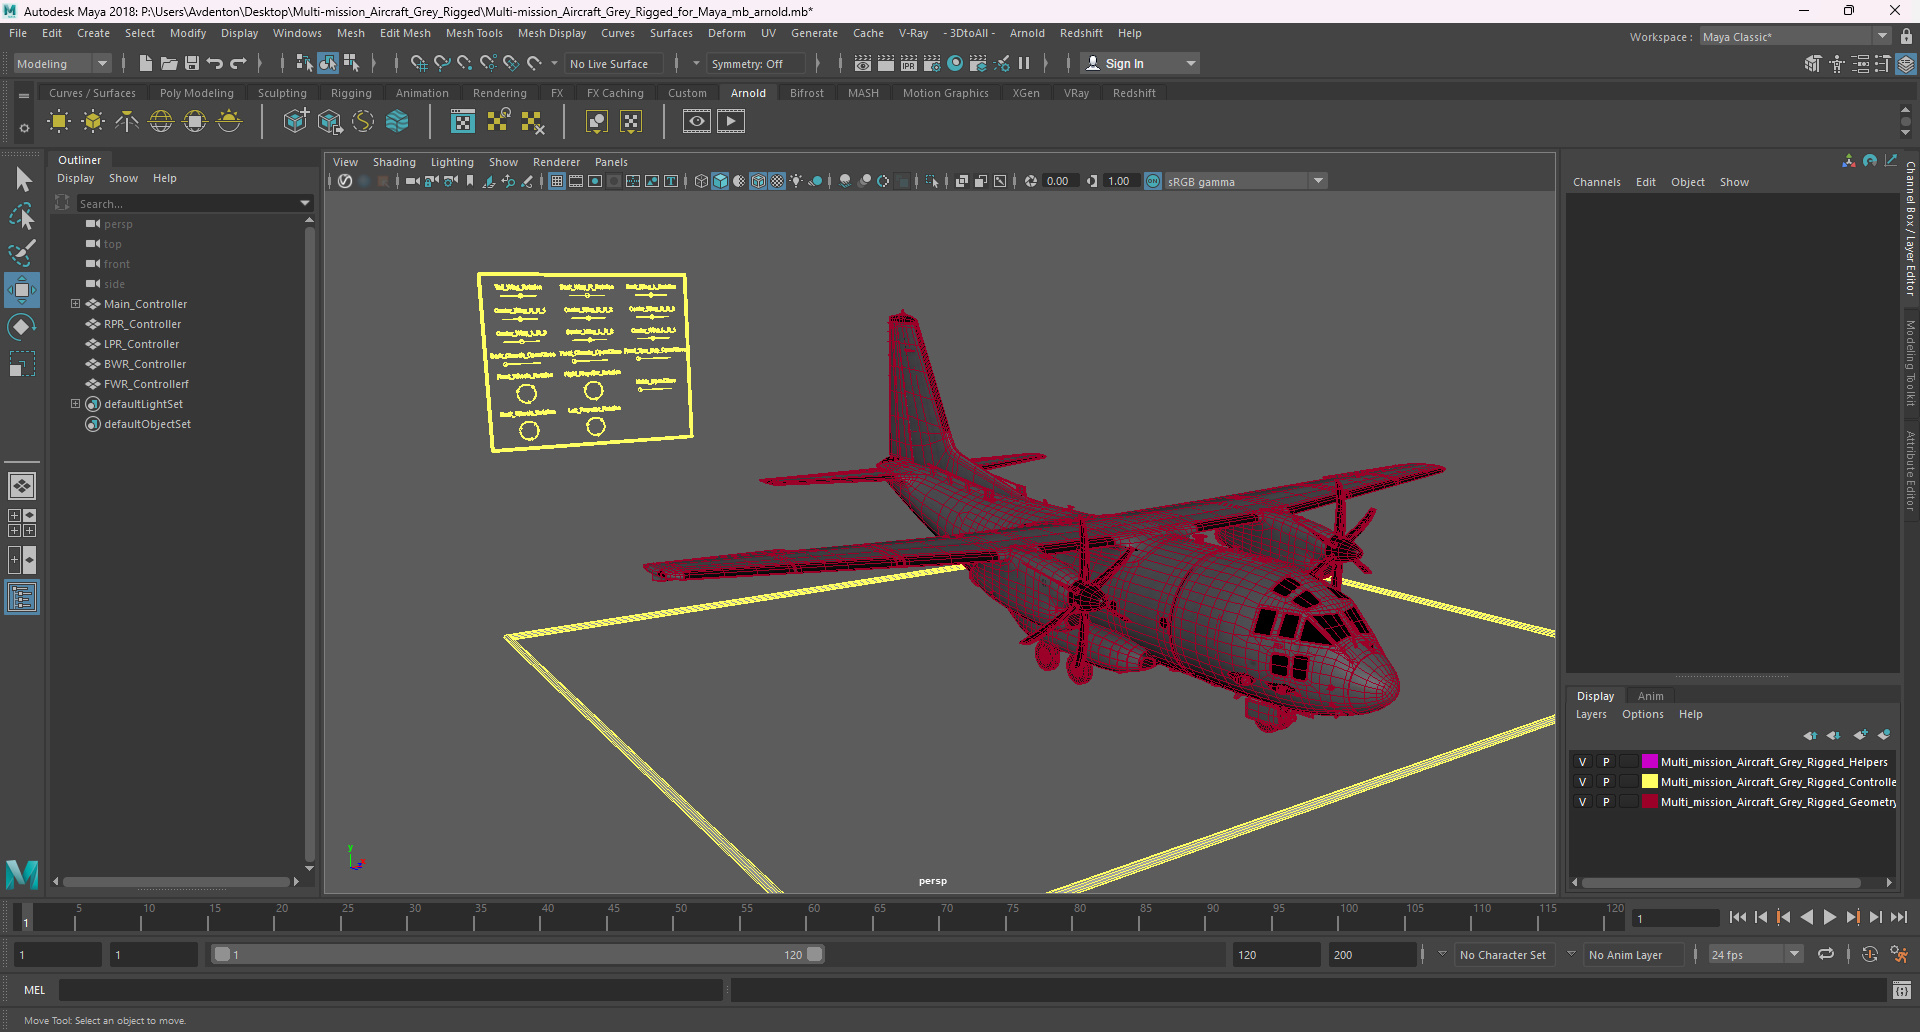1920x1032 pixels.
Task: Open the Mesh Tools menu
Action: [x=474, y=33]
